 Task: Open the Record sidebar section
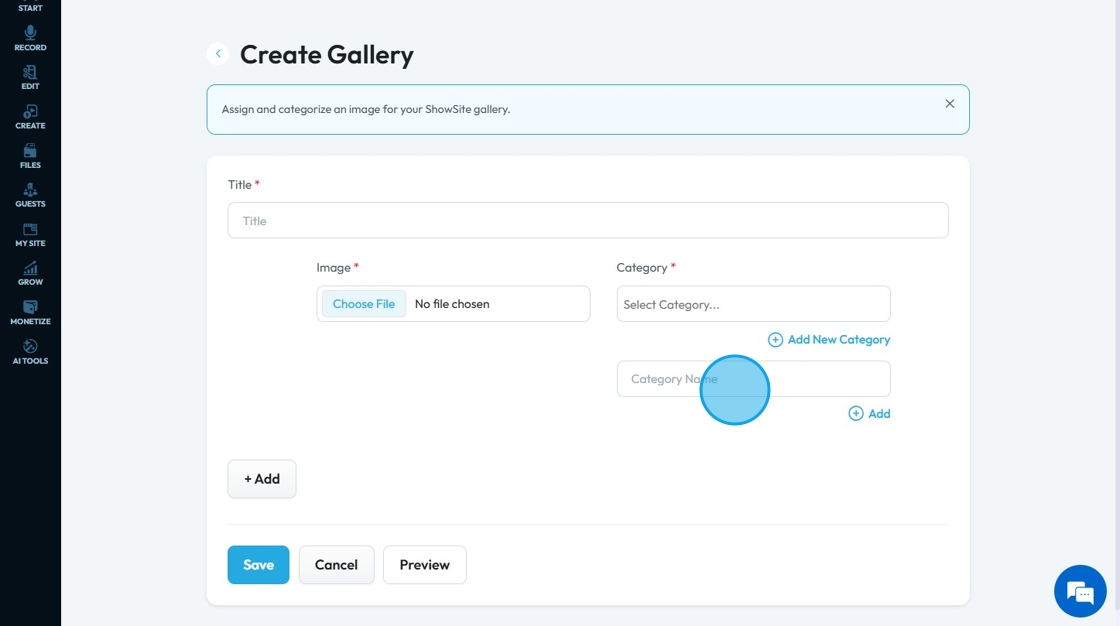tap(30, 39)
